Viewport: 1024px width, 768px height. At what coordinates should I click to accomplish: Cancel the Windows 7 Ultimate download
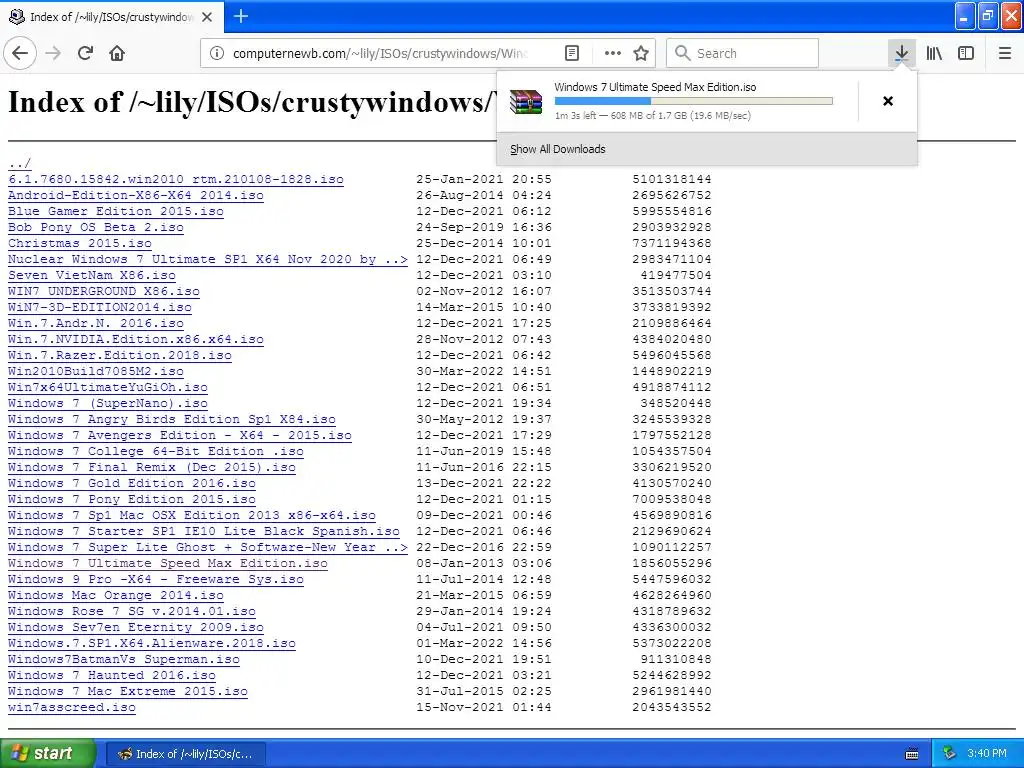point(888,101)
